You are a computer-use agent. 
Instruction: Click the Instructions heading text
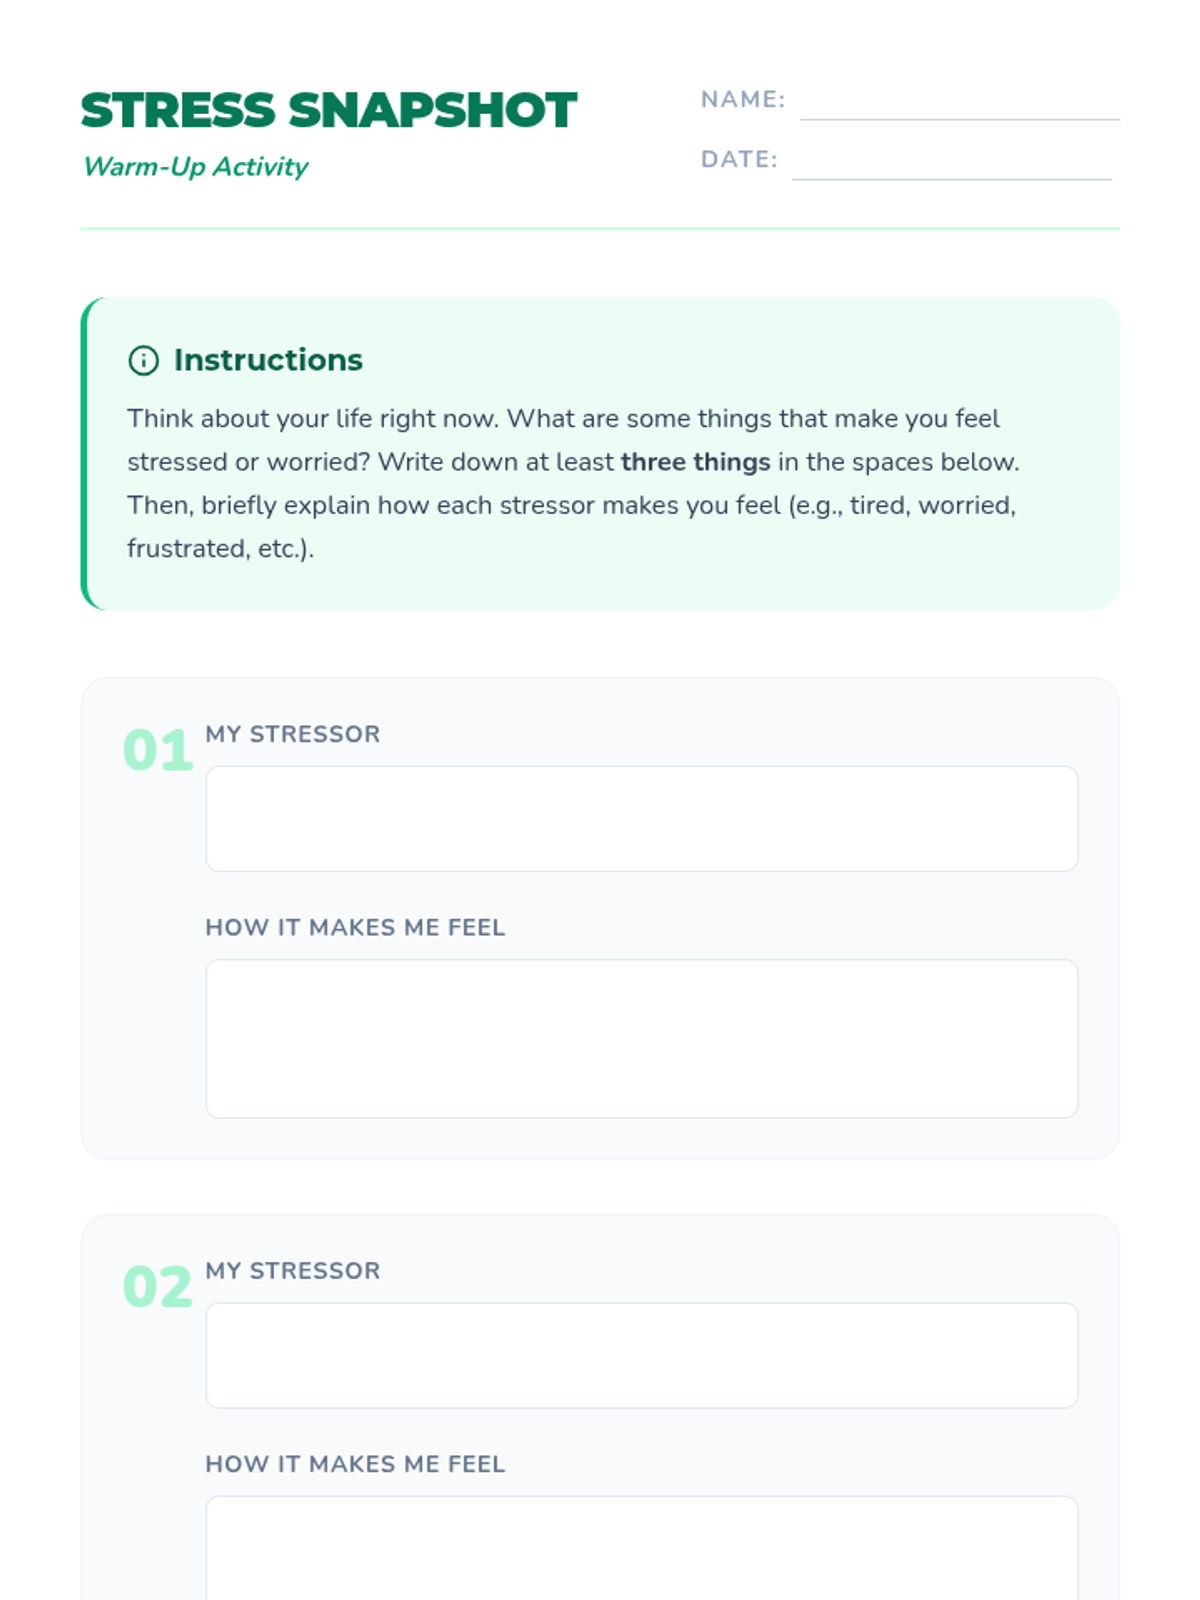268,360
